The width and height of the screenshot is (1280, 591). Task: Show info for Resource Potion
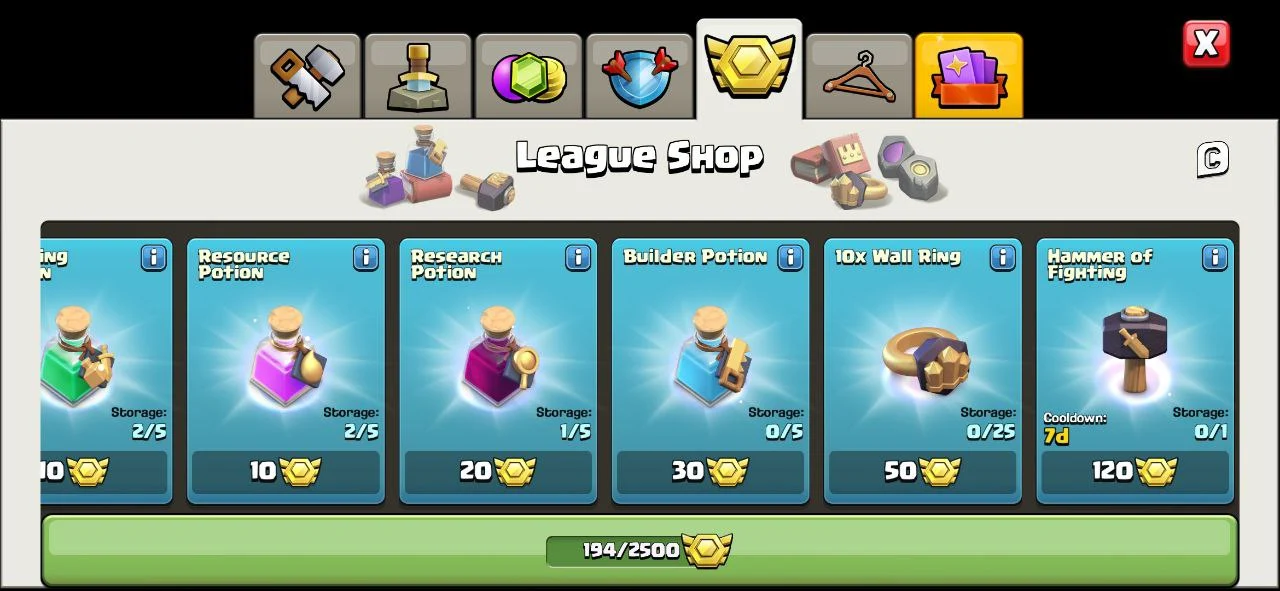tap(366, 258)
